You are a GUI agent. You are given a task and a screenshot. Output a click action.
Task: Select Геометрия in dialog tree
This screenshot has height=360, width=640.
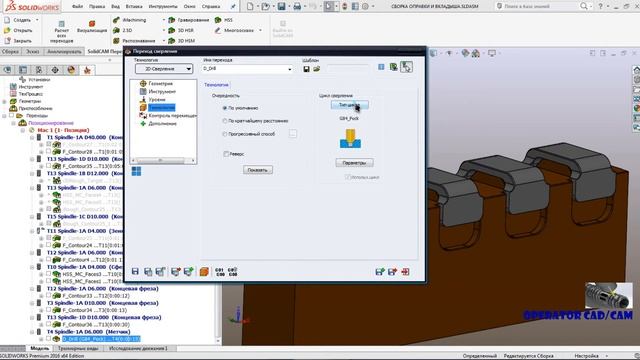tap(160, 83)
